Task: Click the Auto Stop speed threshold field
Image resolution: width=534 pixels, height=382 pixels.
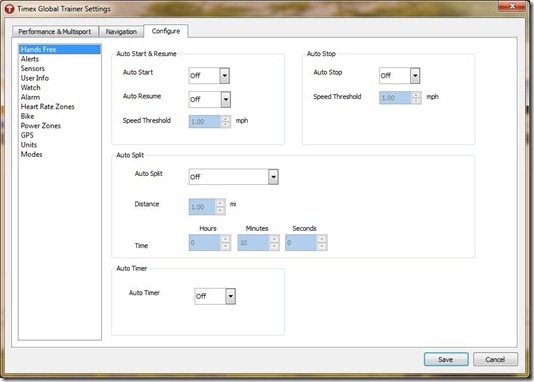Action: (x=395, y=98)
